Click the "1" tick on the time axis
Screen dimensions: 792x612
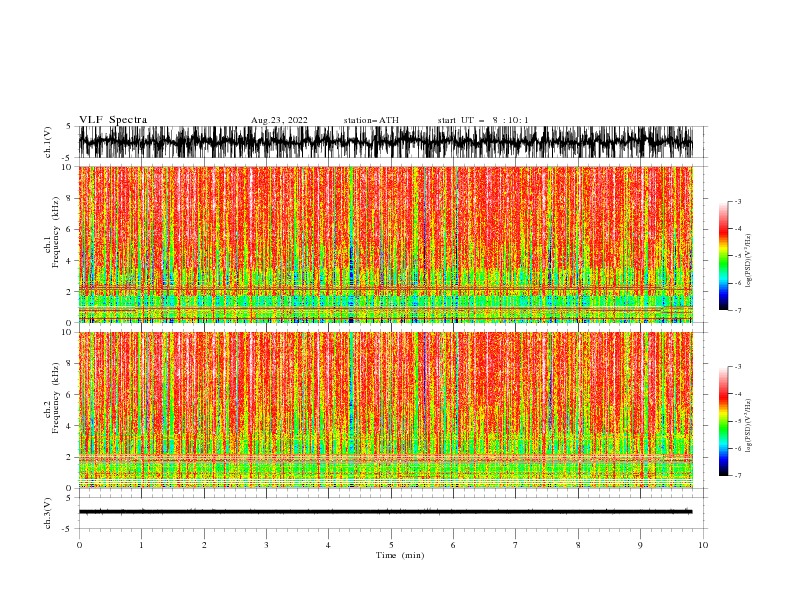click(x=141, y=545)
